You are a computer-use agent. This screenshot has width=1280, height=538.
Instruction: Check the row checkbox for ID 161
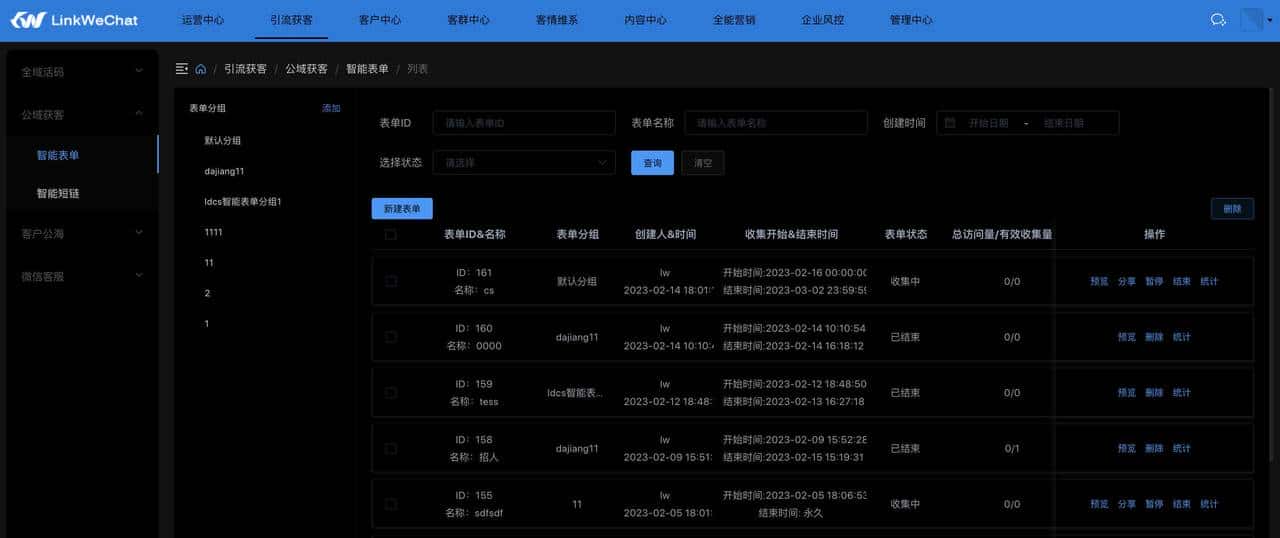click(x=391, y=282)
